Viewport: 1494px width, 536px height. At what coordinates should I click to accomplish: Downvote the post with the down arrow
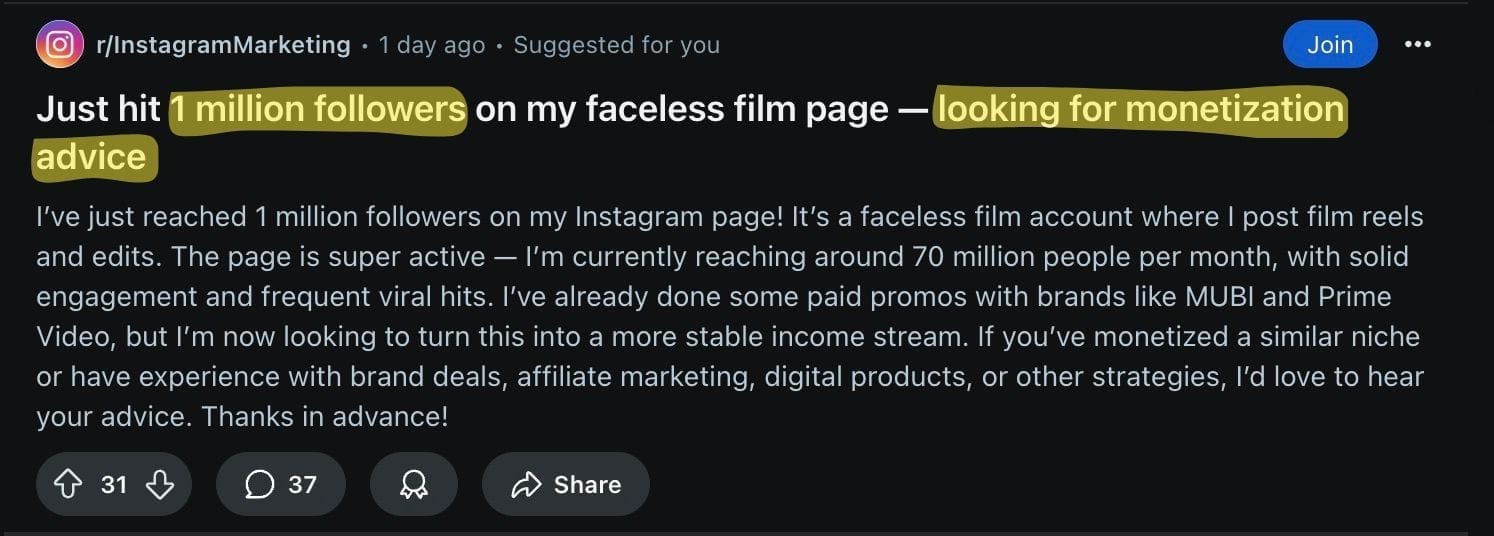[160, 485]
